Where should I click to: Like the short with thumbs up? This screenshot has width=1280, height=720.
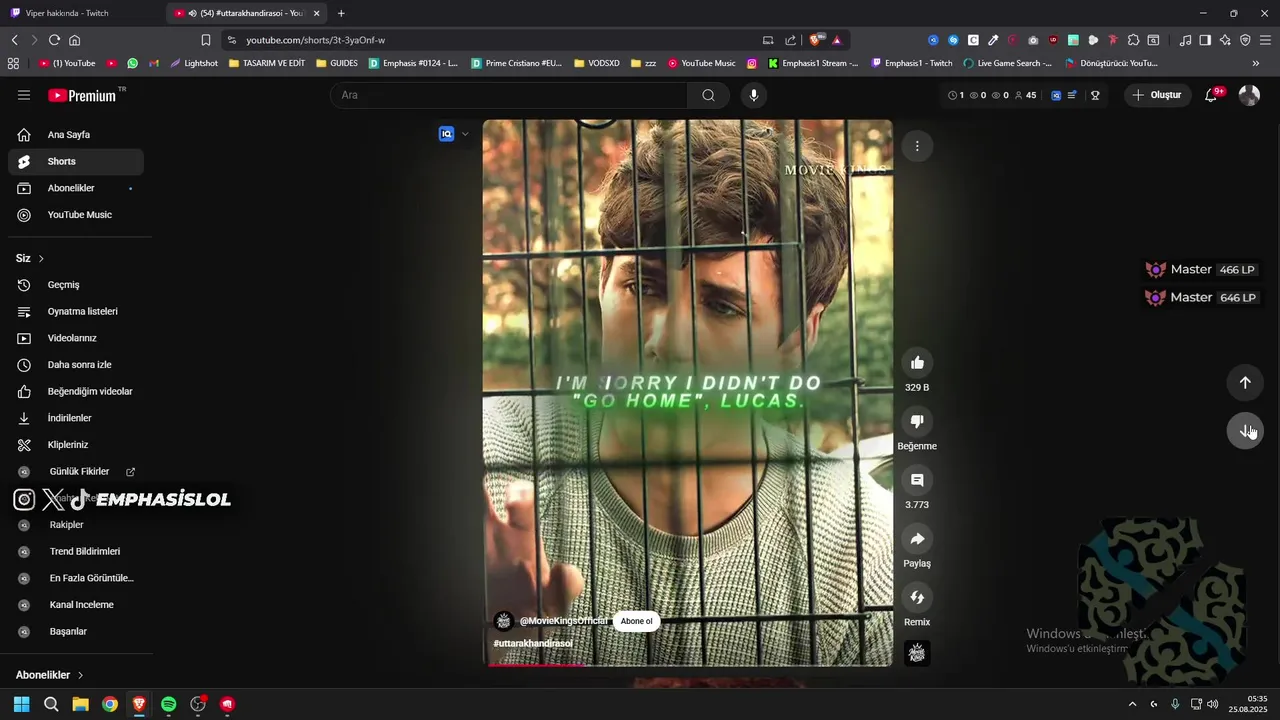[917, 362]
